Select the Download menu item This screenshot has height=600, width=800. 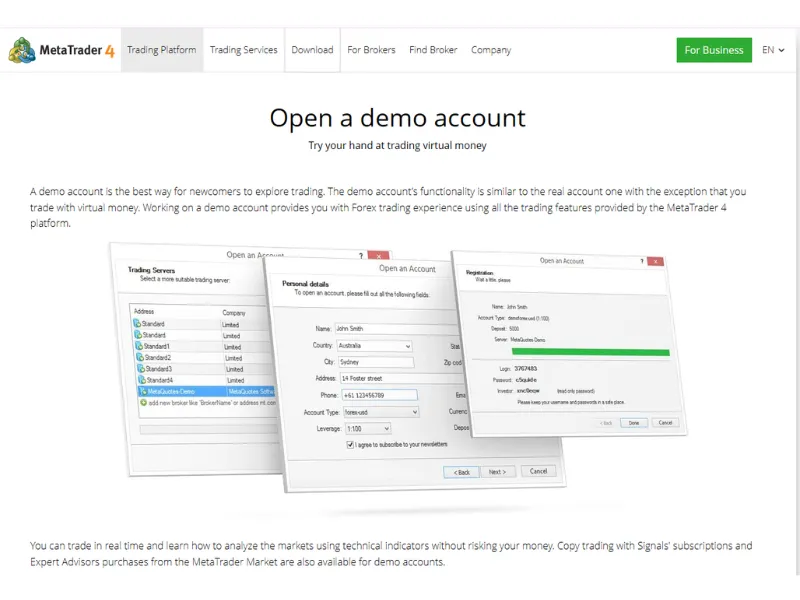coord(312,50)
